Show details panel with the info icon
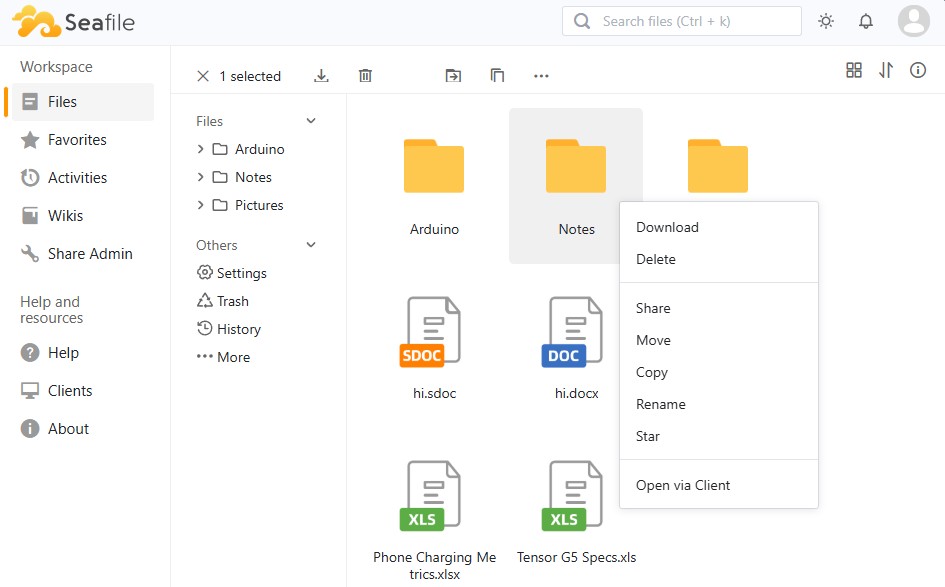The width and height of the screenshot is (945, 587). tap(918, 71)
